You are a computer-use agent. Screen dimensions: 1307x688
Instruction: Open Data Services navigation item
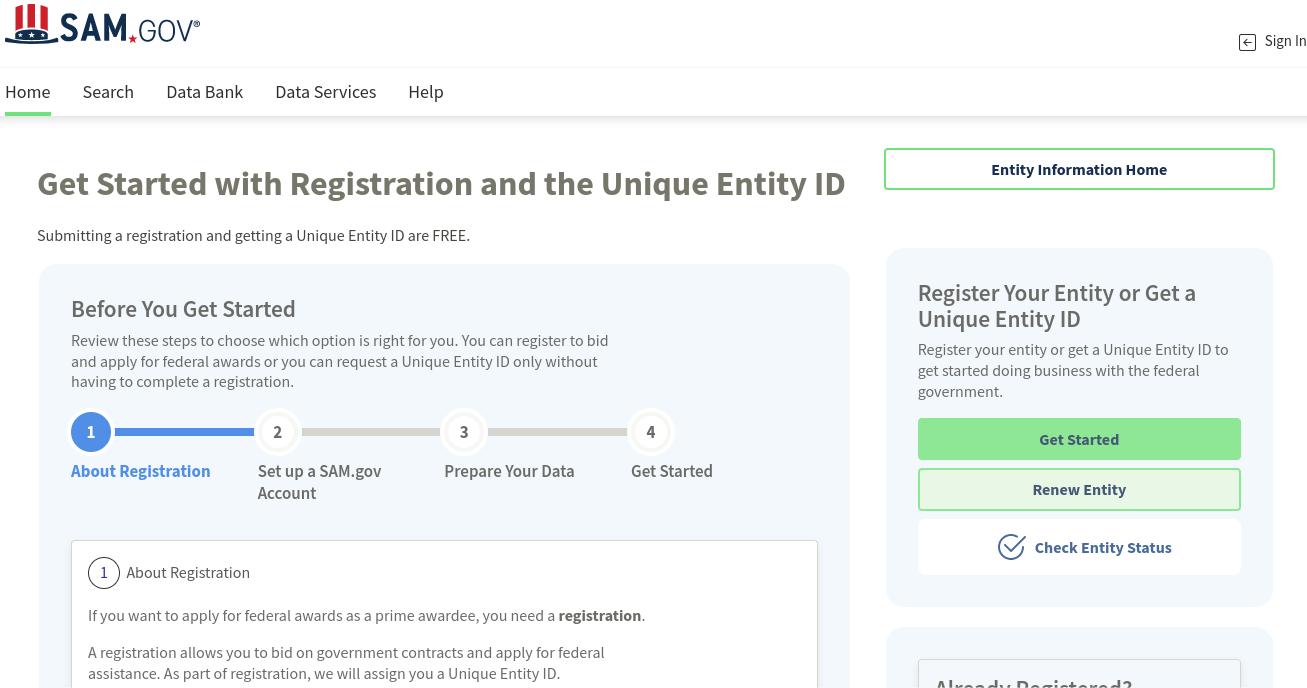(326, 92)
